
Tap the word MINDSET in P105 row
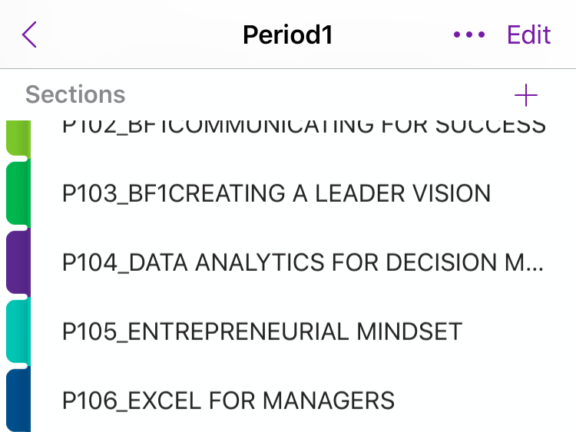pyautogui.click(x=409, y=331)
